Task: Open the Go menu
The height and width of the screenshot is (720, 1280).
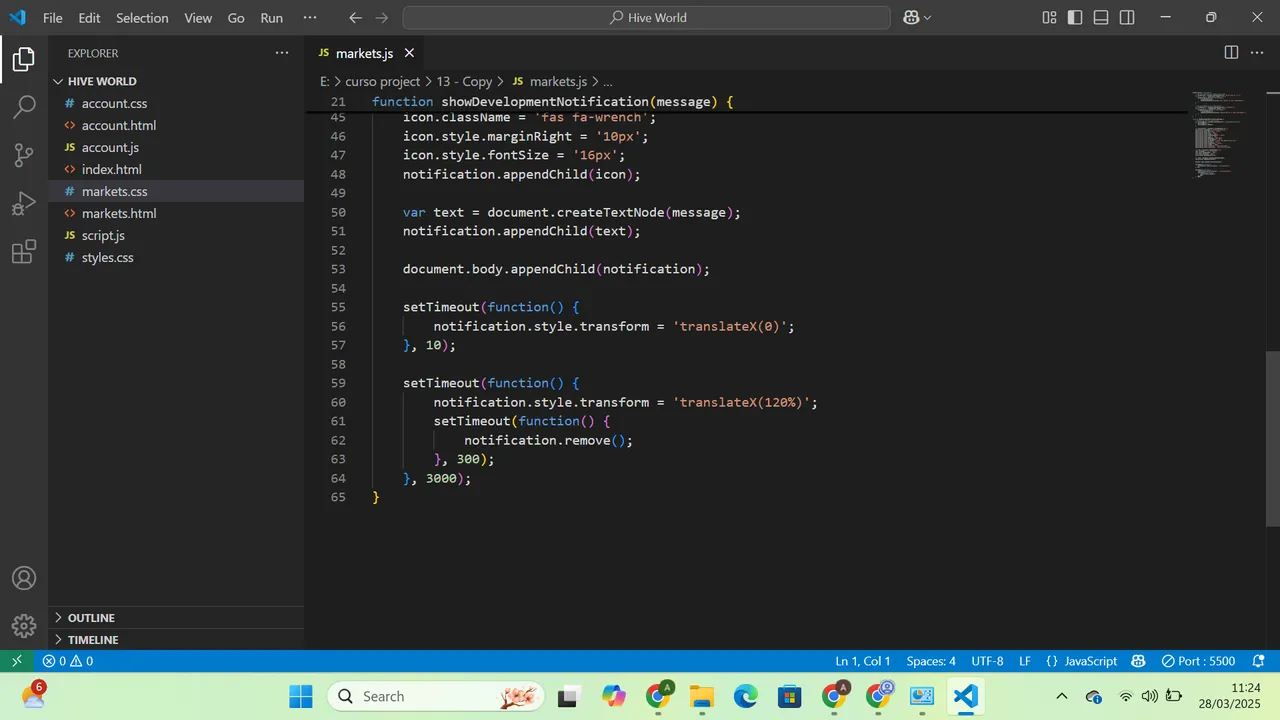Action: [236, 18]
